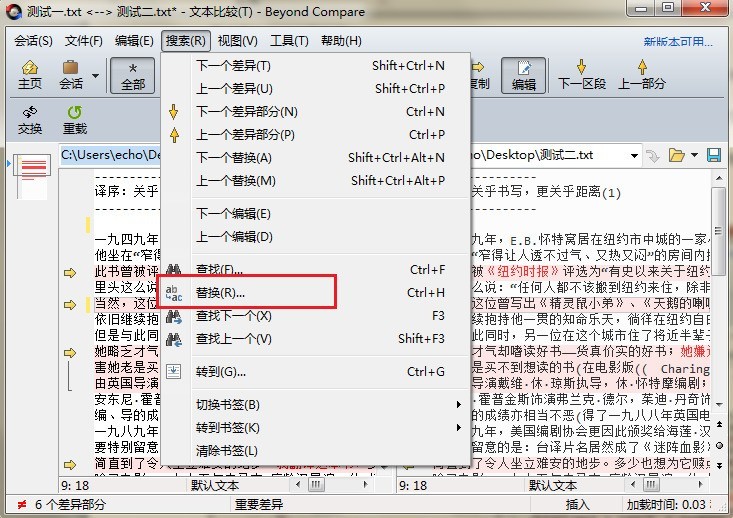Close the open 搜索(R) menu
This screenshot has width=733, height=518.
186,41
